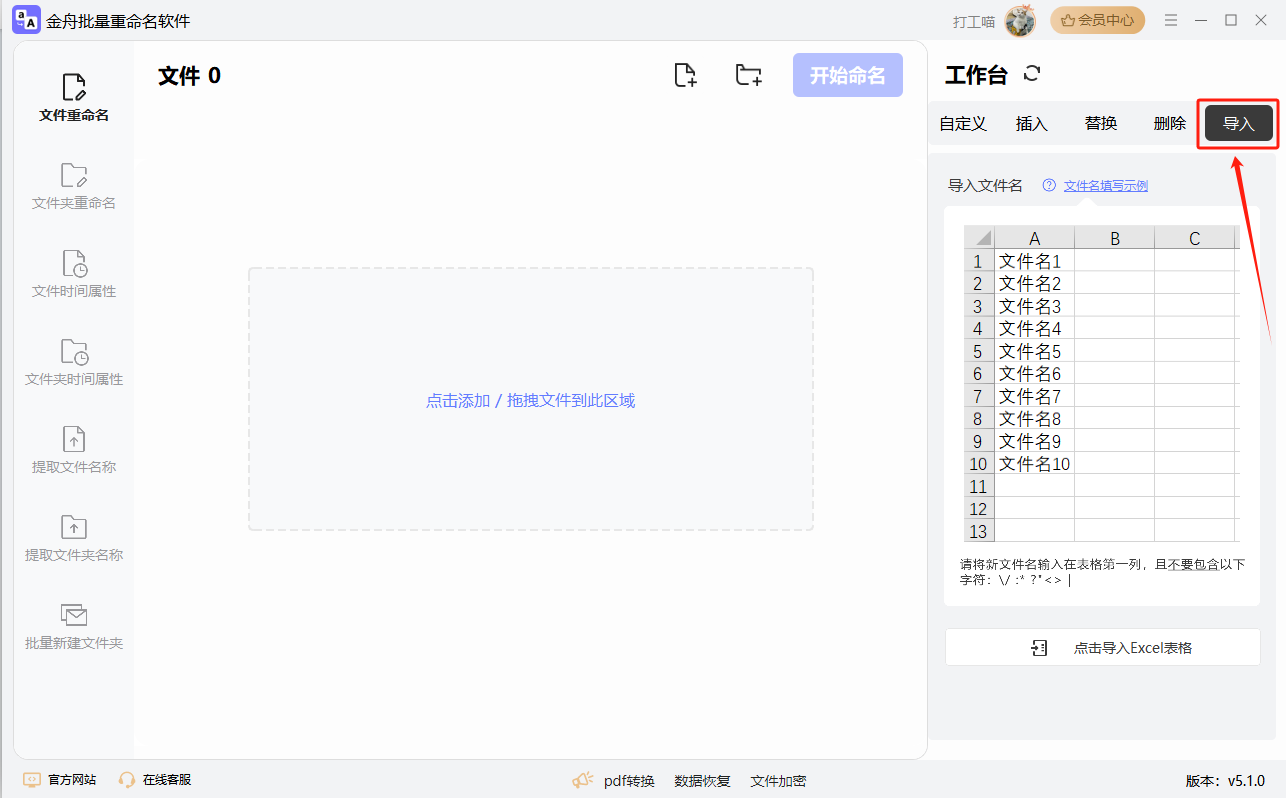Click the 会员中心 button

[x=1097, y=20]
